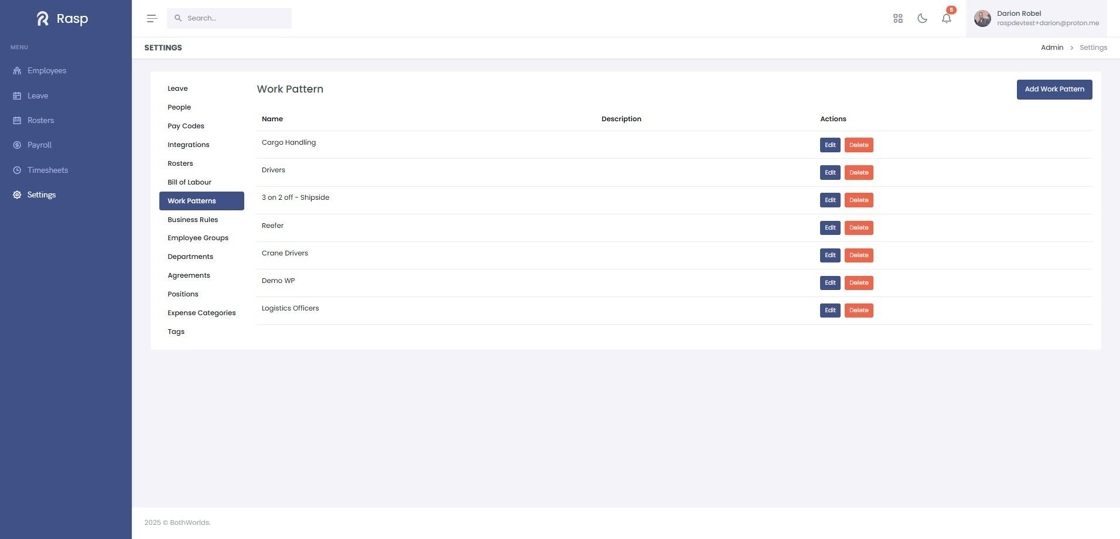Click the search magnifier icon
Viewport: 1120px width, 539px height.
(178, 18)
